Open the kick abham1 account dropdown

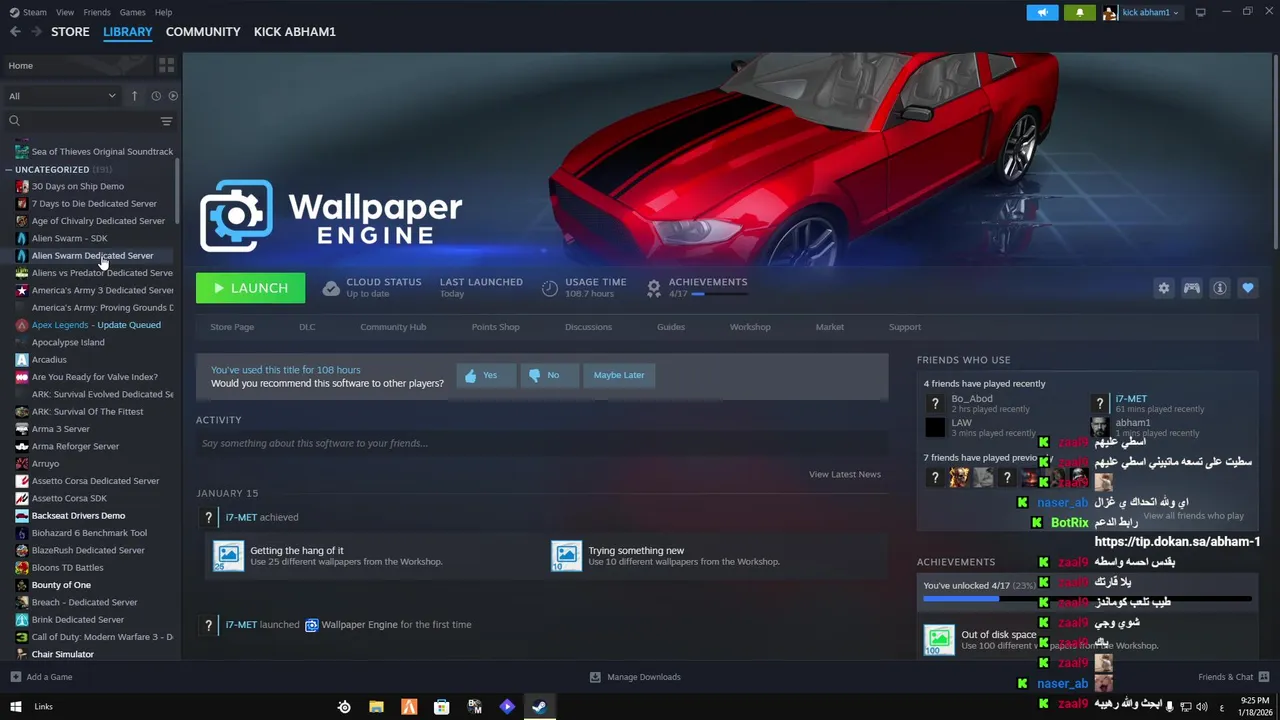click(1141, 12)
